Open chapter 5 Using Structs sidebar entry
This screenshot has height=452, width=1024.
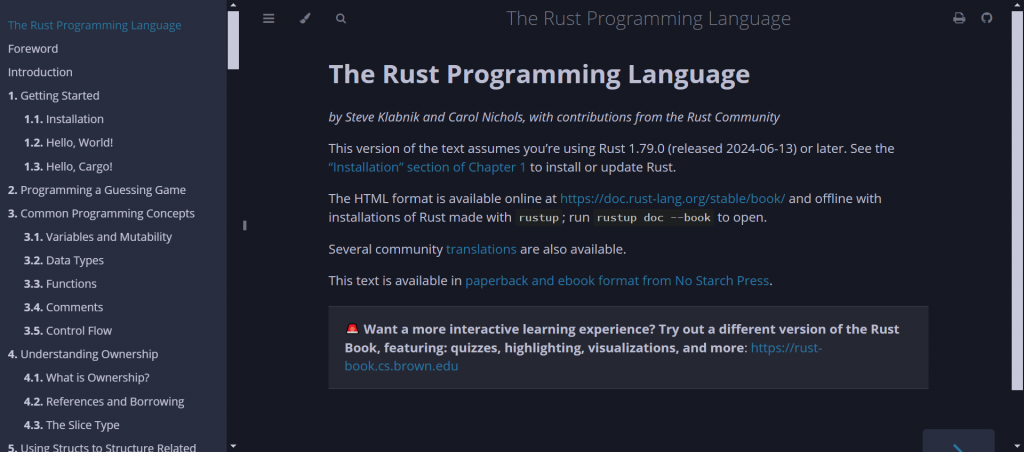(x=102, y=447)
